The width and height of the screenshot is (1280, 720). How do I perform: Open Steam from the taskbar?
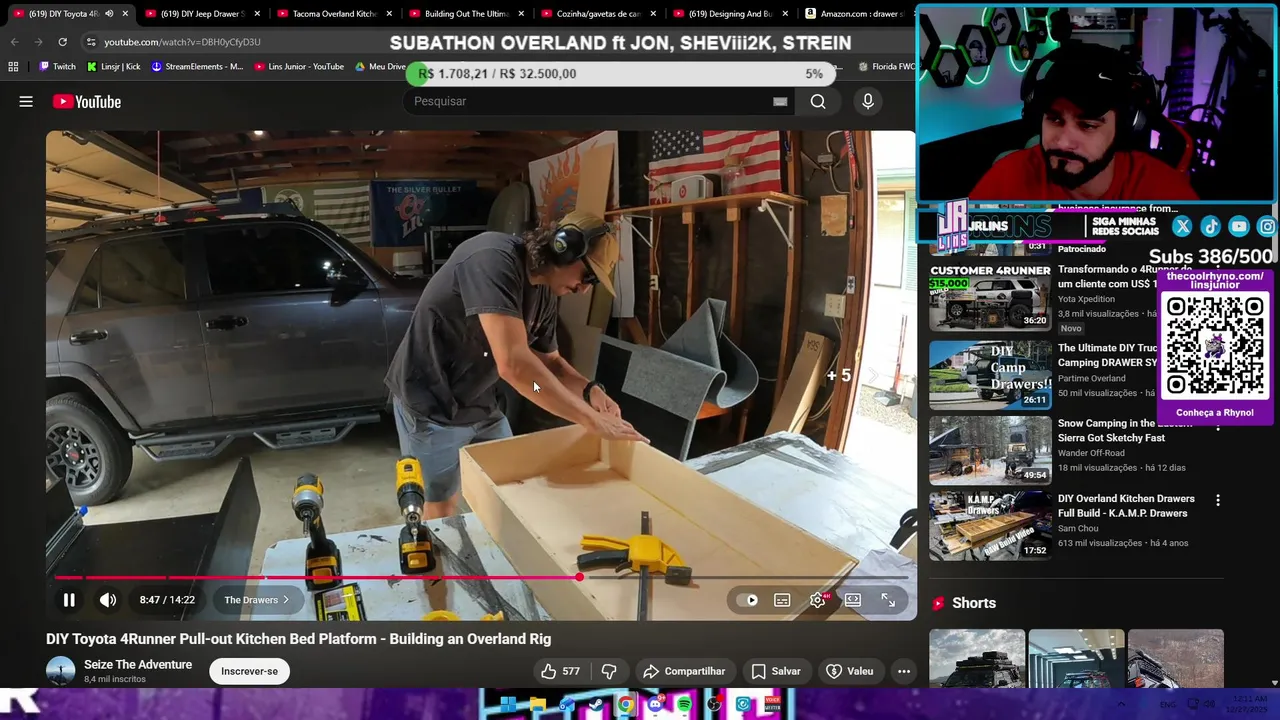597,705
